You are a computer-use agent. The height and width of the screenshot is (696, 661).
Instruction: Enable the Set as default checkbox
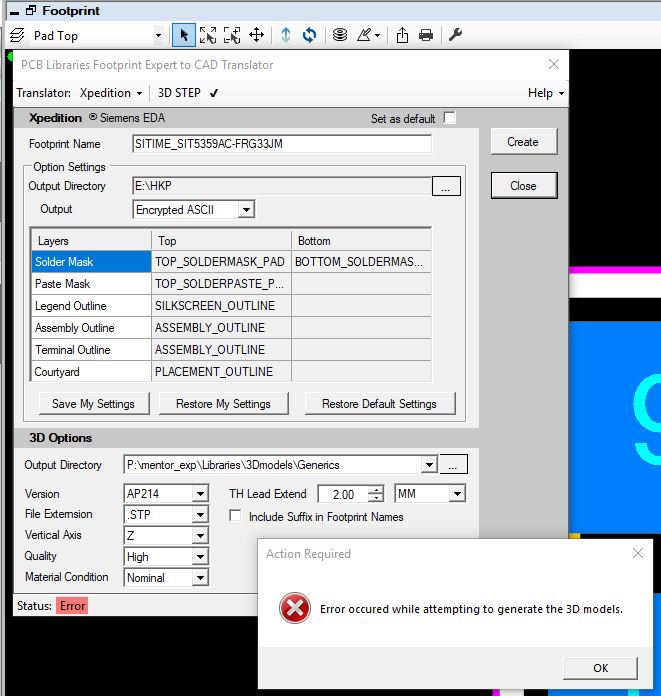tap(449, 118)
